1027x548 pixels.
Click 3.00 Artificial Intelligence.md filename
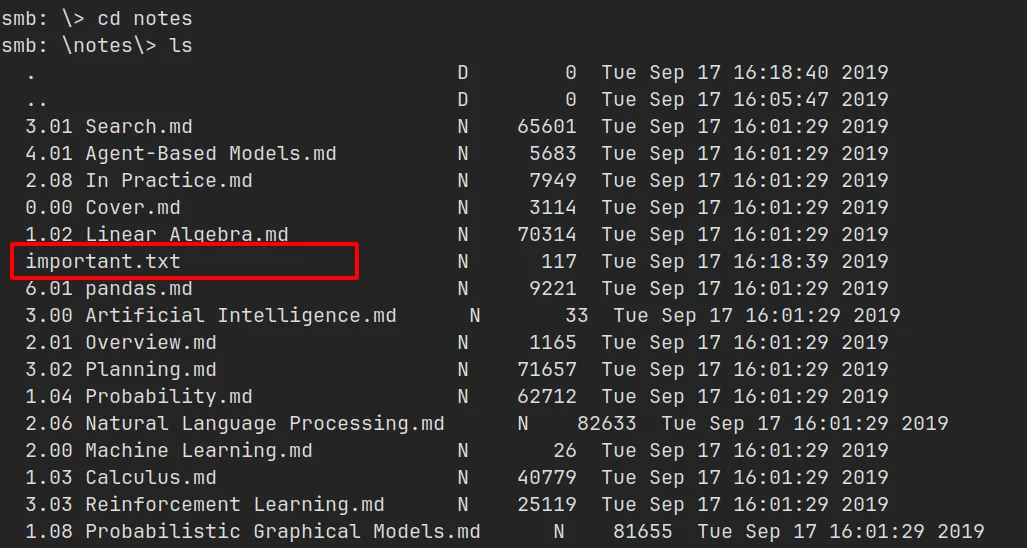[x=211, y=316]
